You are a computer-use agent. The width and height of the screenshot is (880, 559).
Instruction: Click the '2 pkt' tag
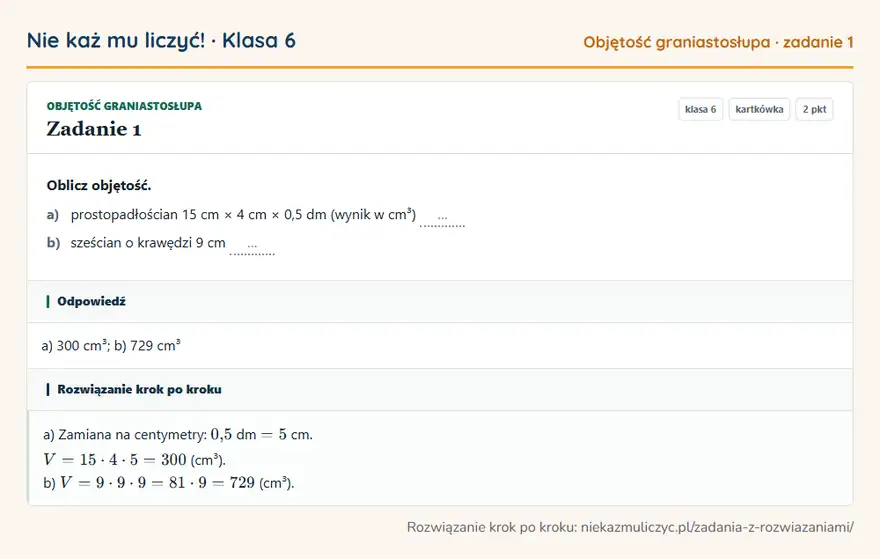coord(814,109)
